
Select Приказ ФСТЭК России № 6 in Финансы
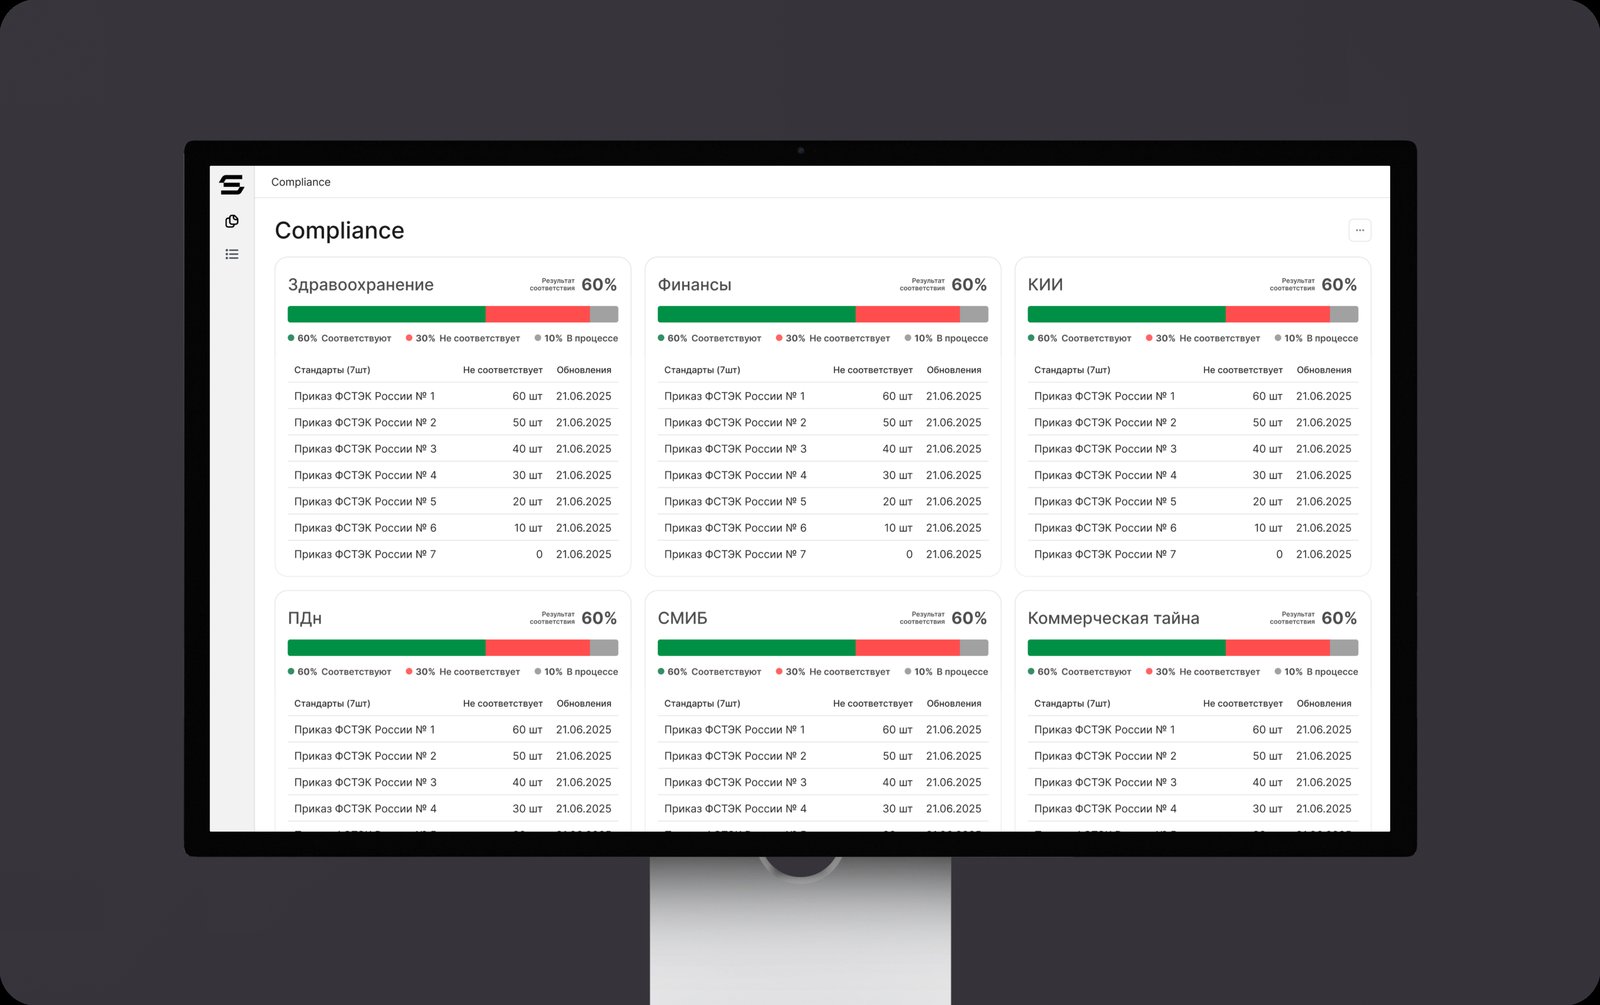click(x=823, y=528)
